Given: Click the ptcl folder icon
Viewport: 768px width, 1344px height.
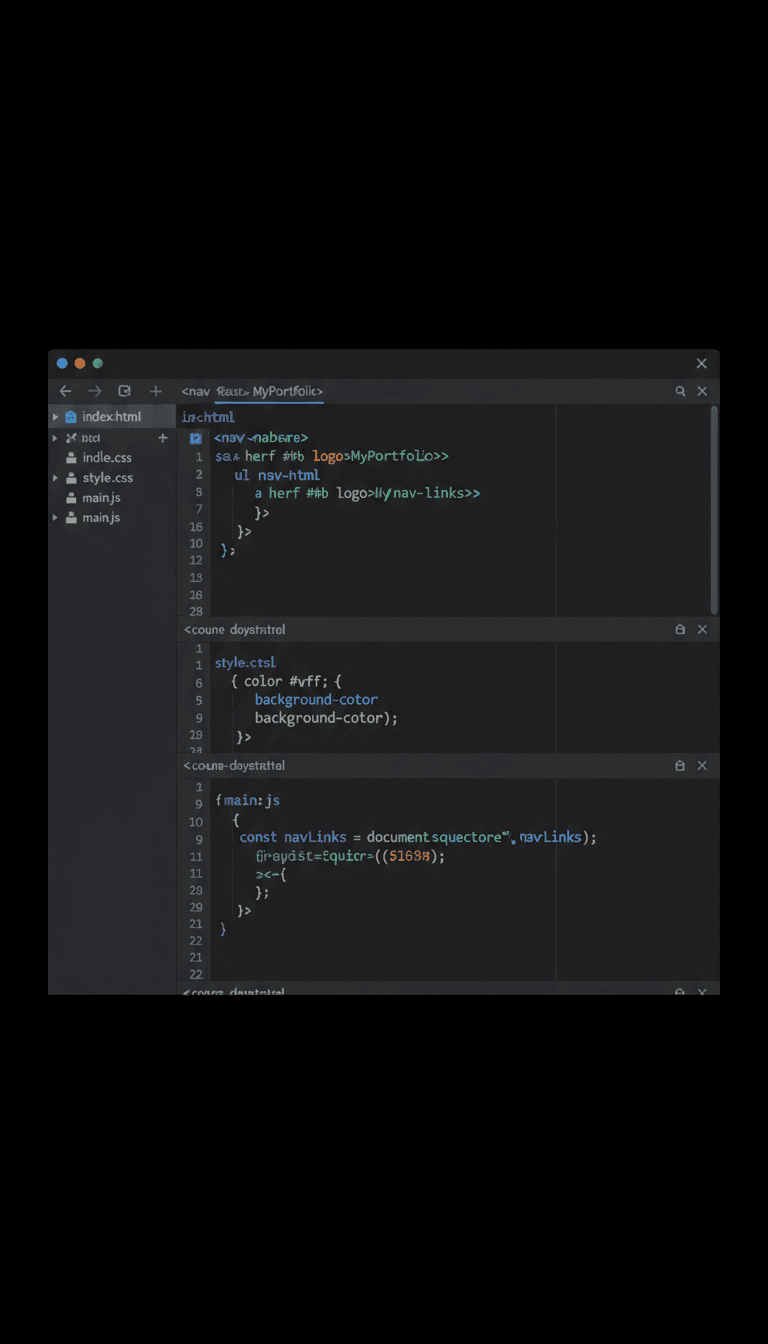Looking at the screenshot, I should [x=71, y=438].
